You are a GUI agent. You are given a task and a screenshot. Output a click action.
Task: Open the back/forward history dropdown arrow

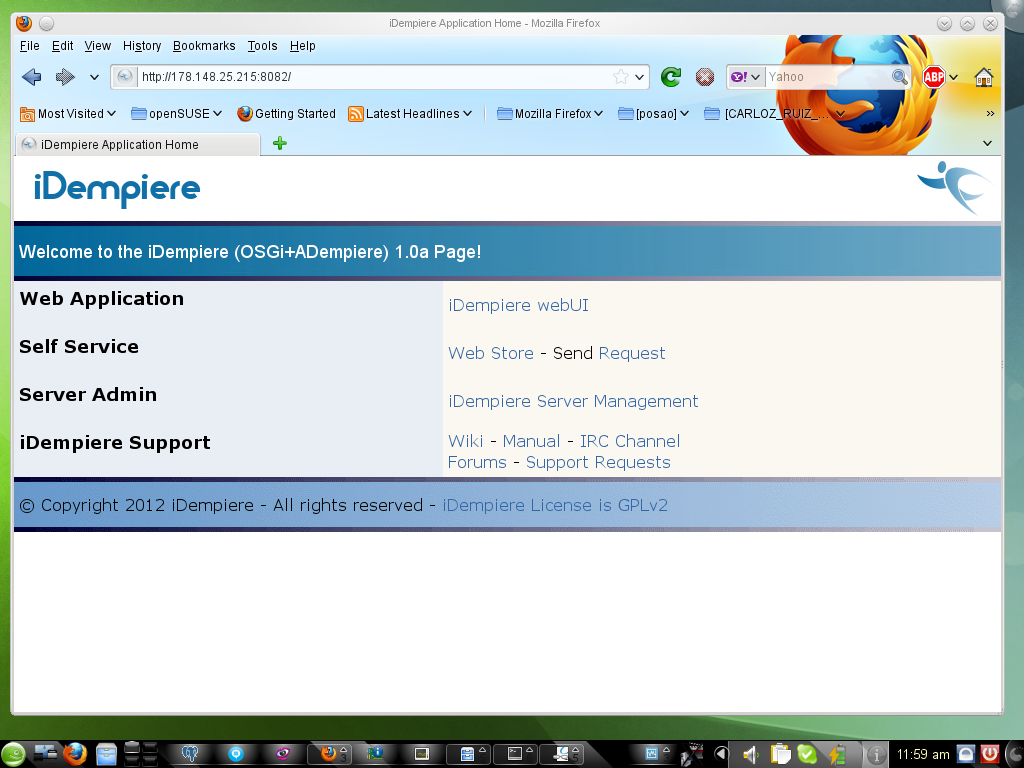(94, 77)
